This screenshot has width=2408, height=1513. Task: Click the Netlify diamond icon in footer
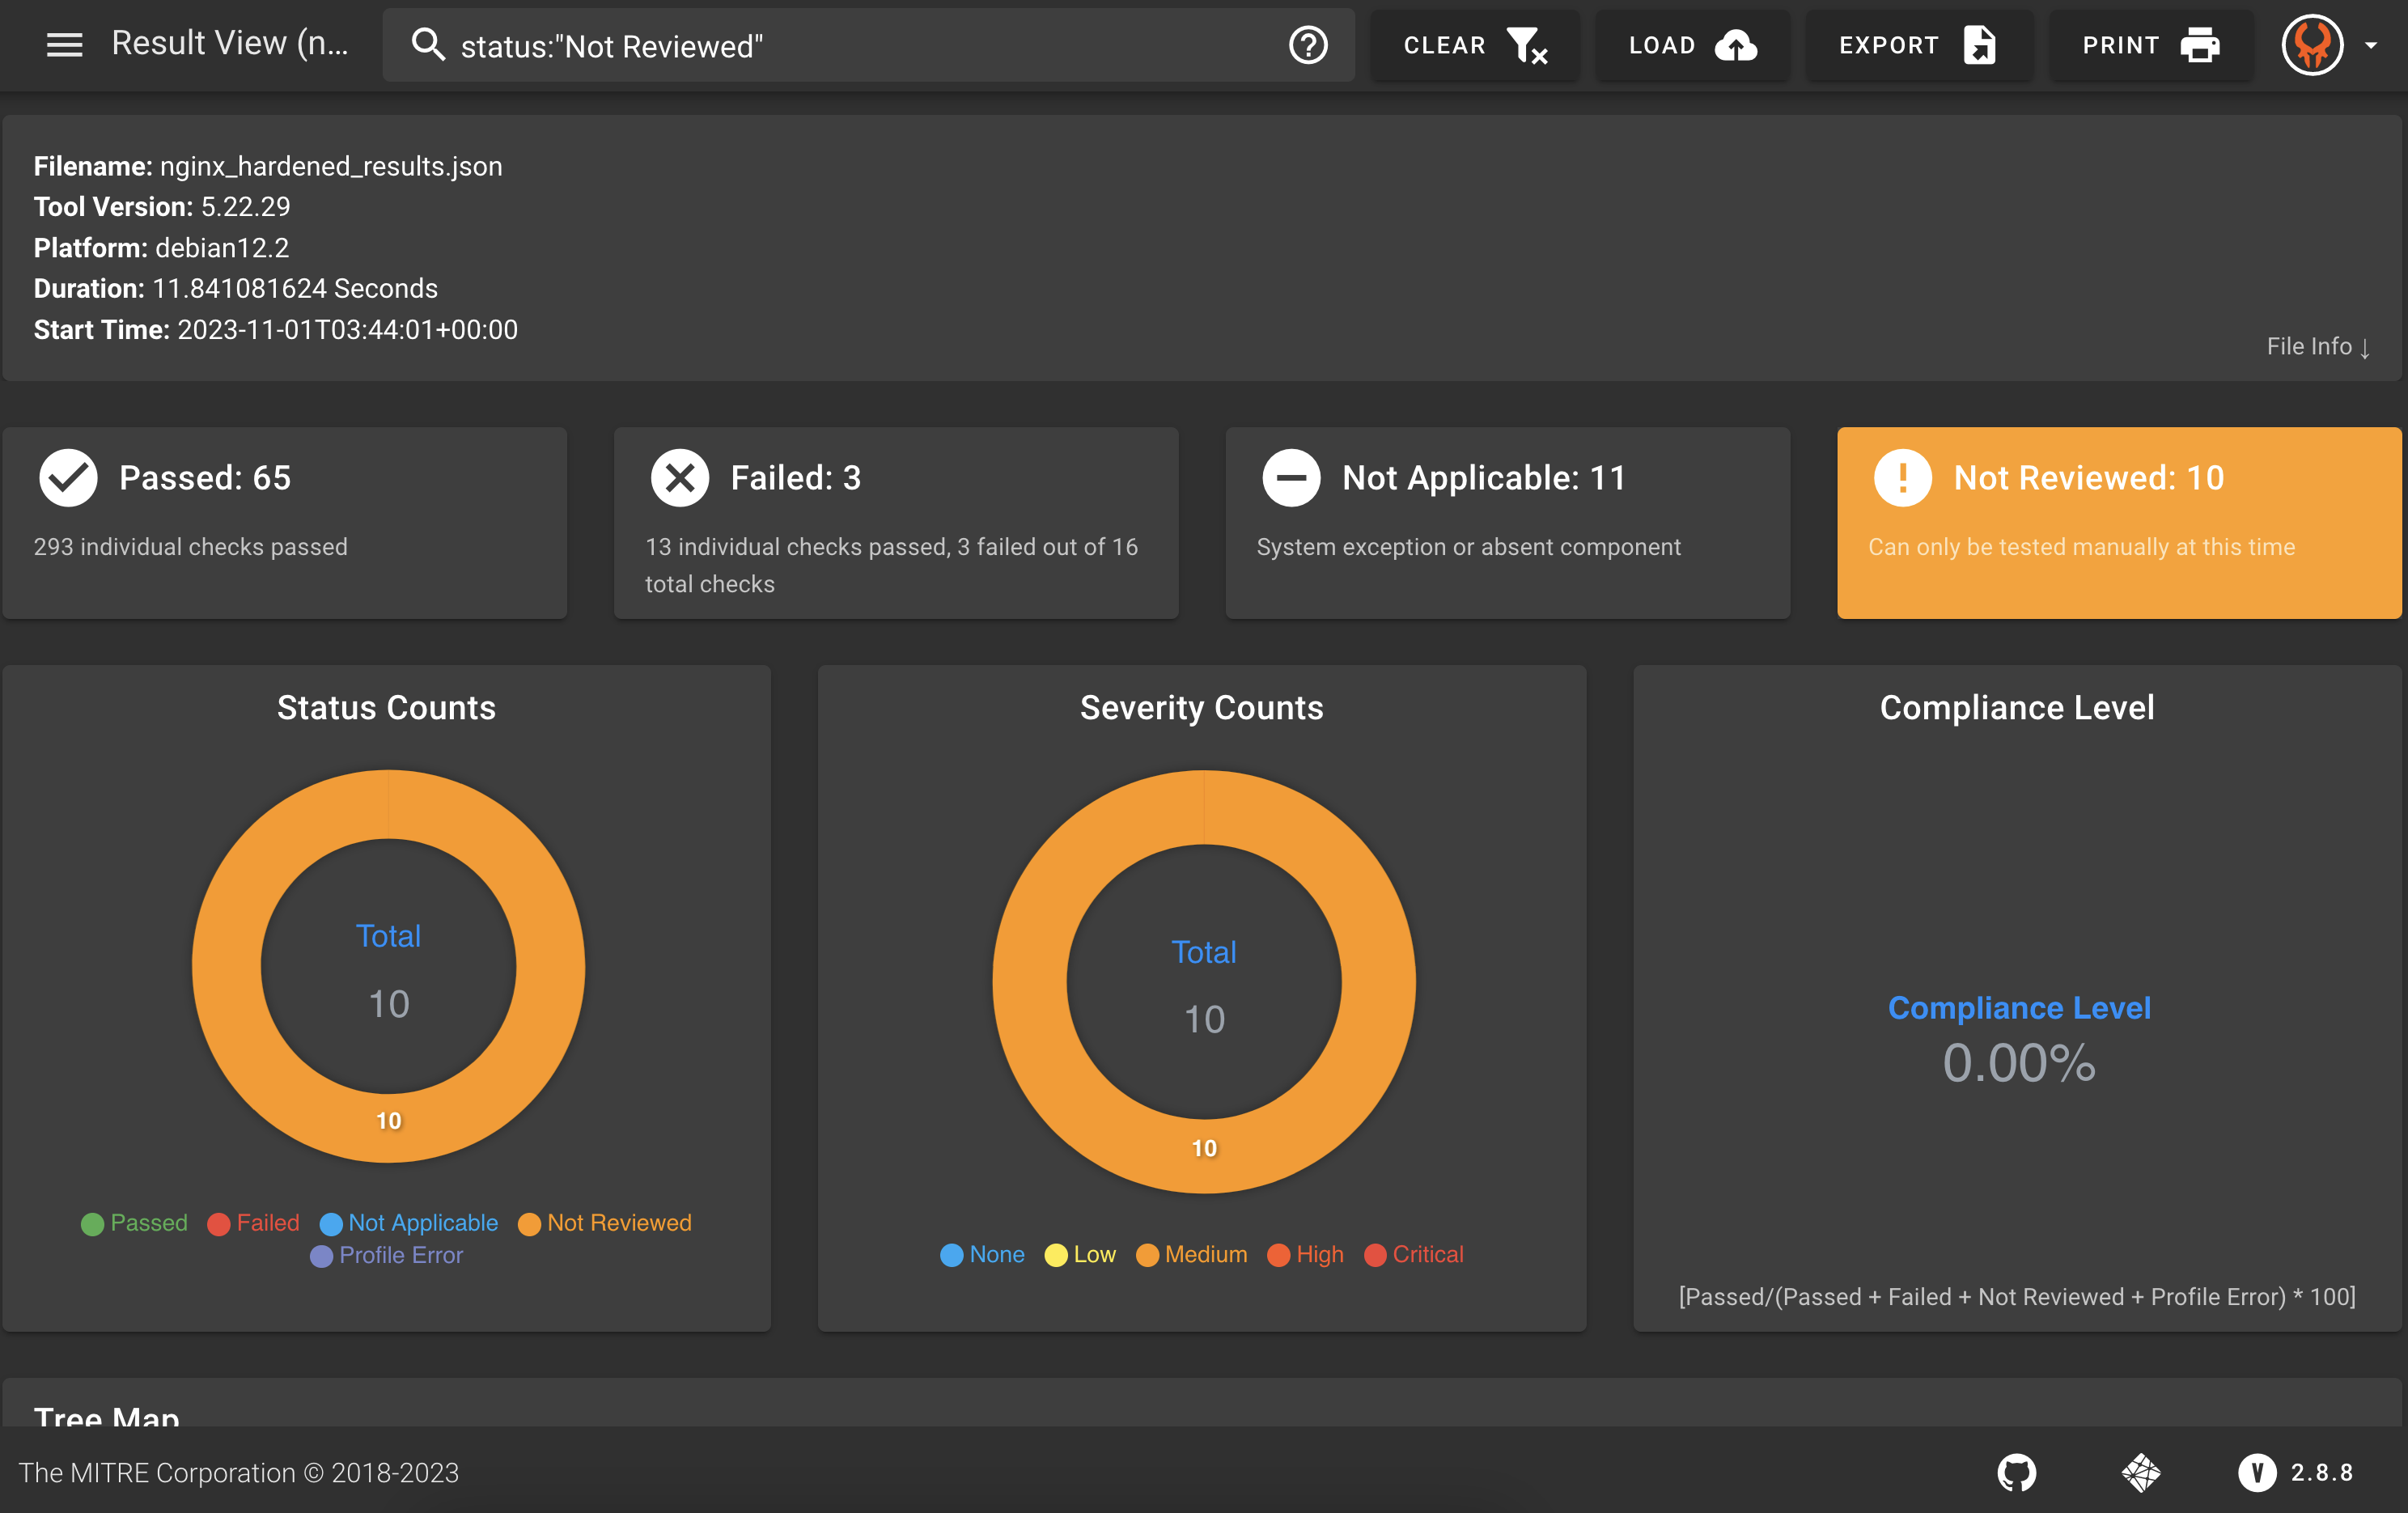[x=2140, y=1472]
